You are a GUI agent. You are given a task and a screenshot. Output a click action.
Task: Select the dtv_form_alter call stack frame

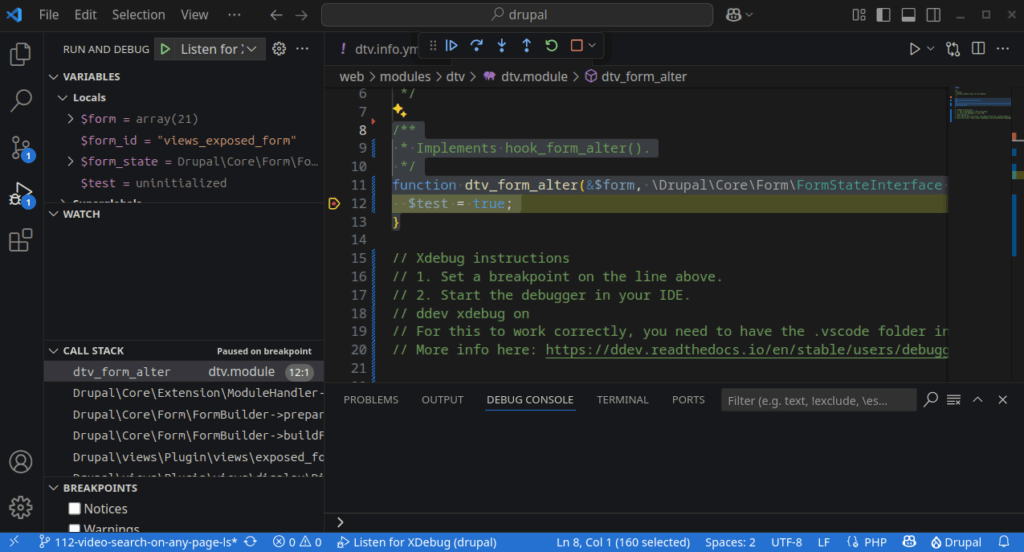click(x=184, y=372)
